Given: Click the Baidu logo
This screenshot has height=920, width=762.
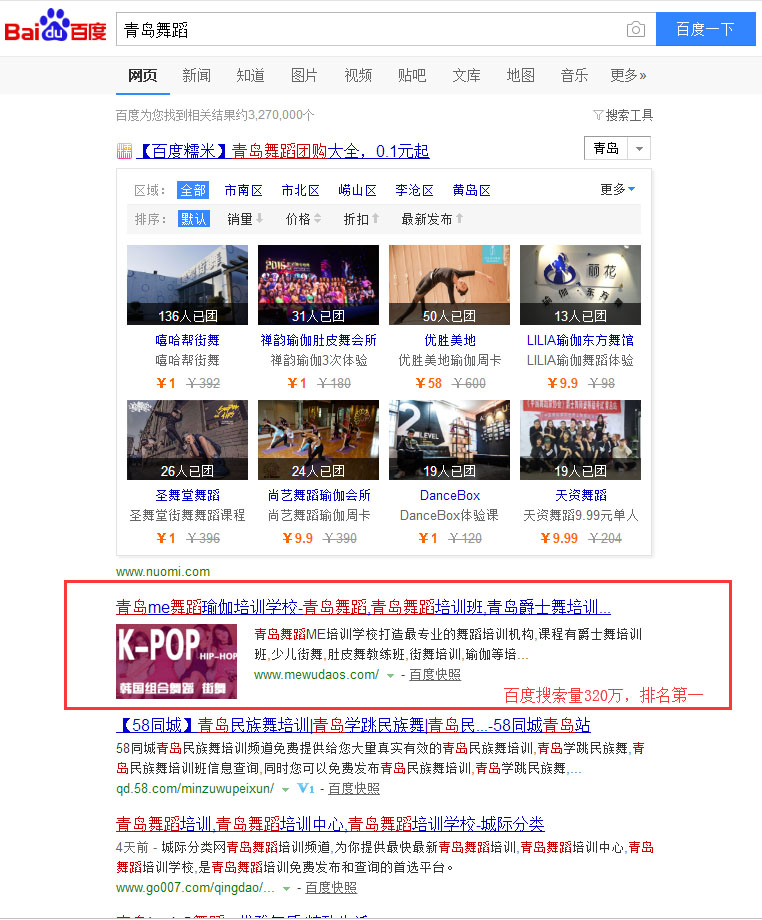Looking at the screenshot, I should (x=55, y=26).
